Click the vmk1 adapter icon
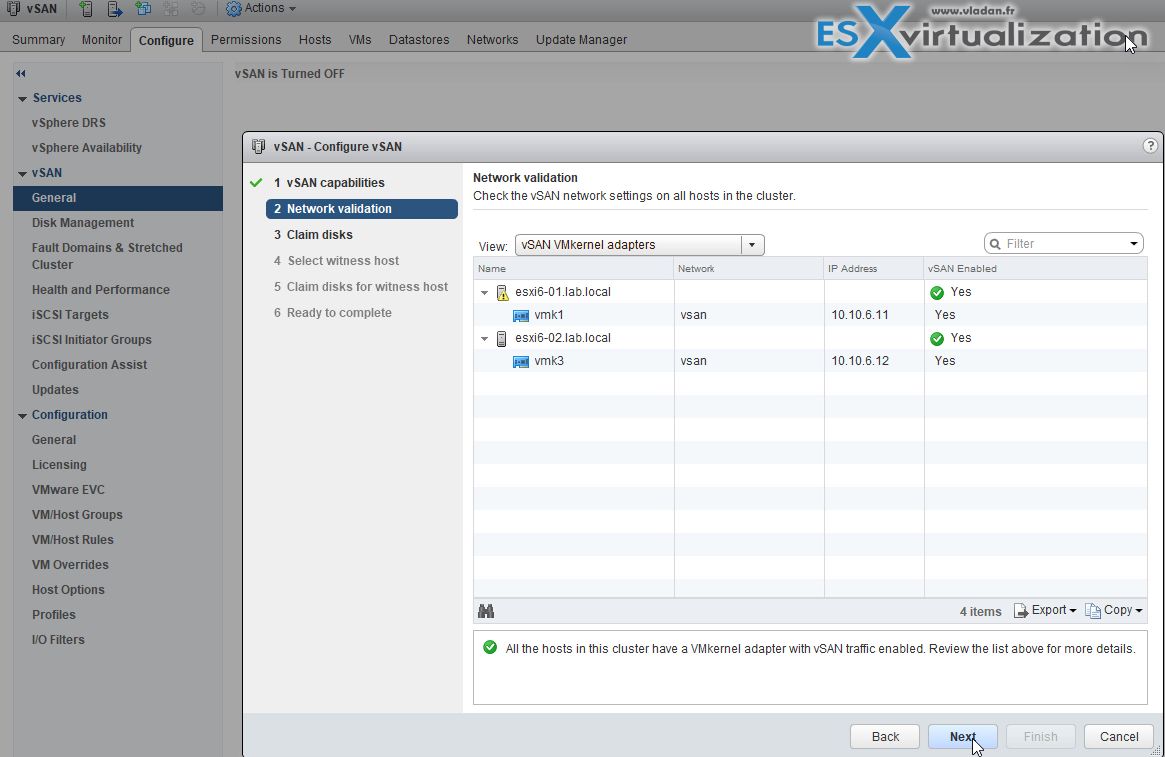 point(521,316)
